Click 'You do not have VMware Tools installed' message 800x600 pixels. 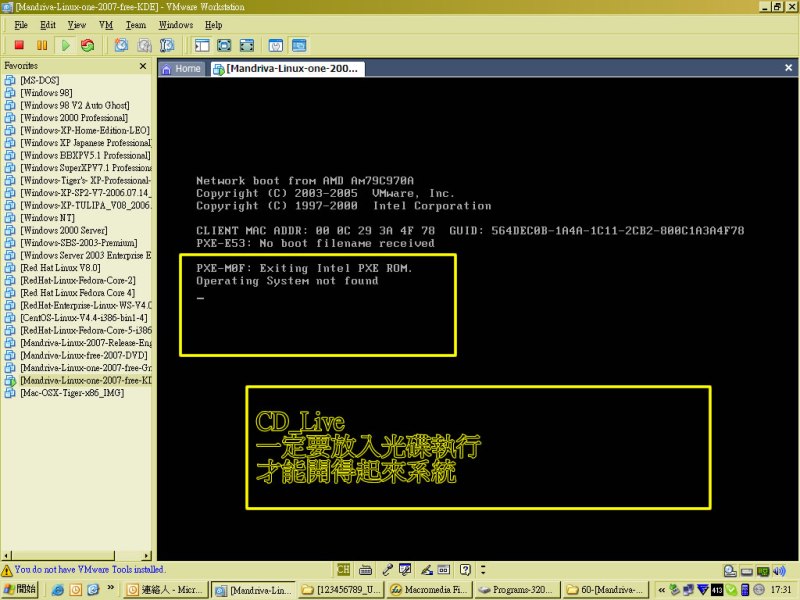pos(89,569)
